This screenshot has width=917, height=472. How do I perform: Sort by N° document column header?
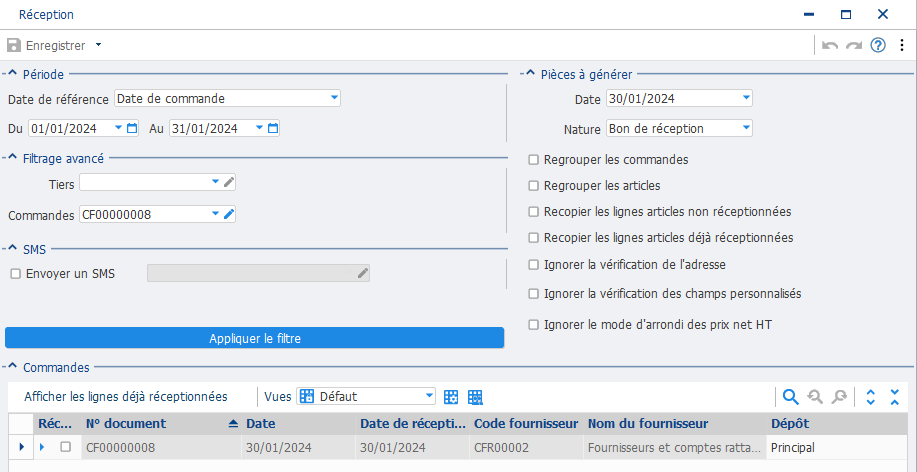[162, 423]
